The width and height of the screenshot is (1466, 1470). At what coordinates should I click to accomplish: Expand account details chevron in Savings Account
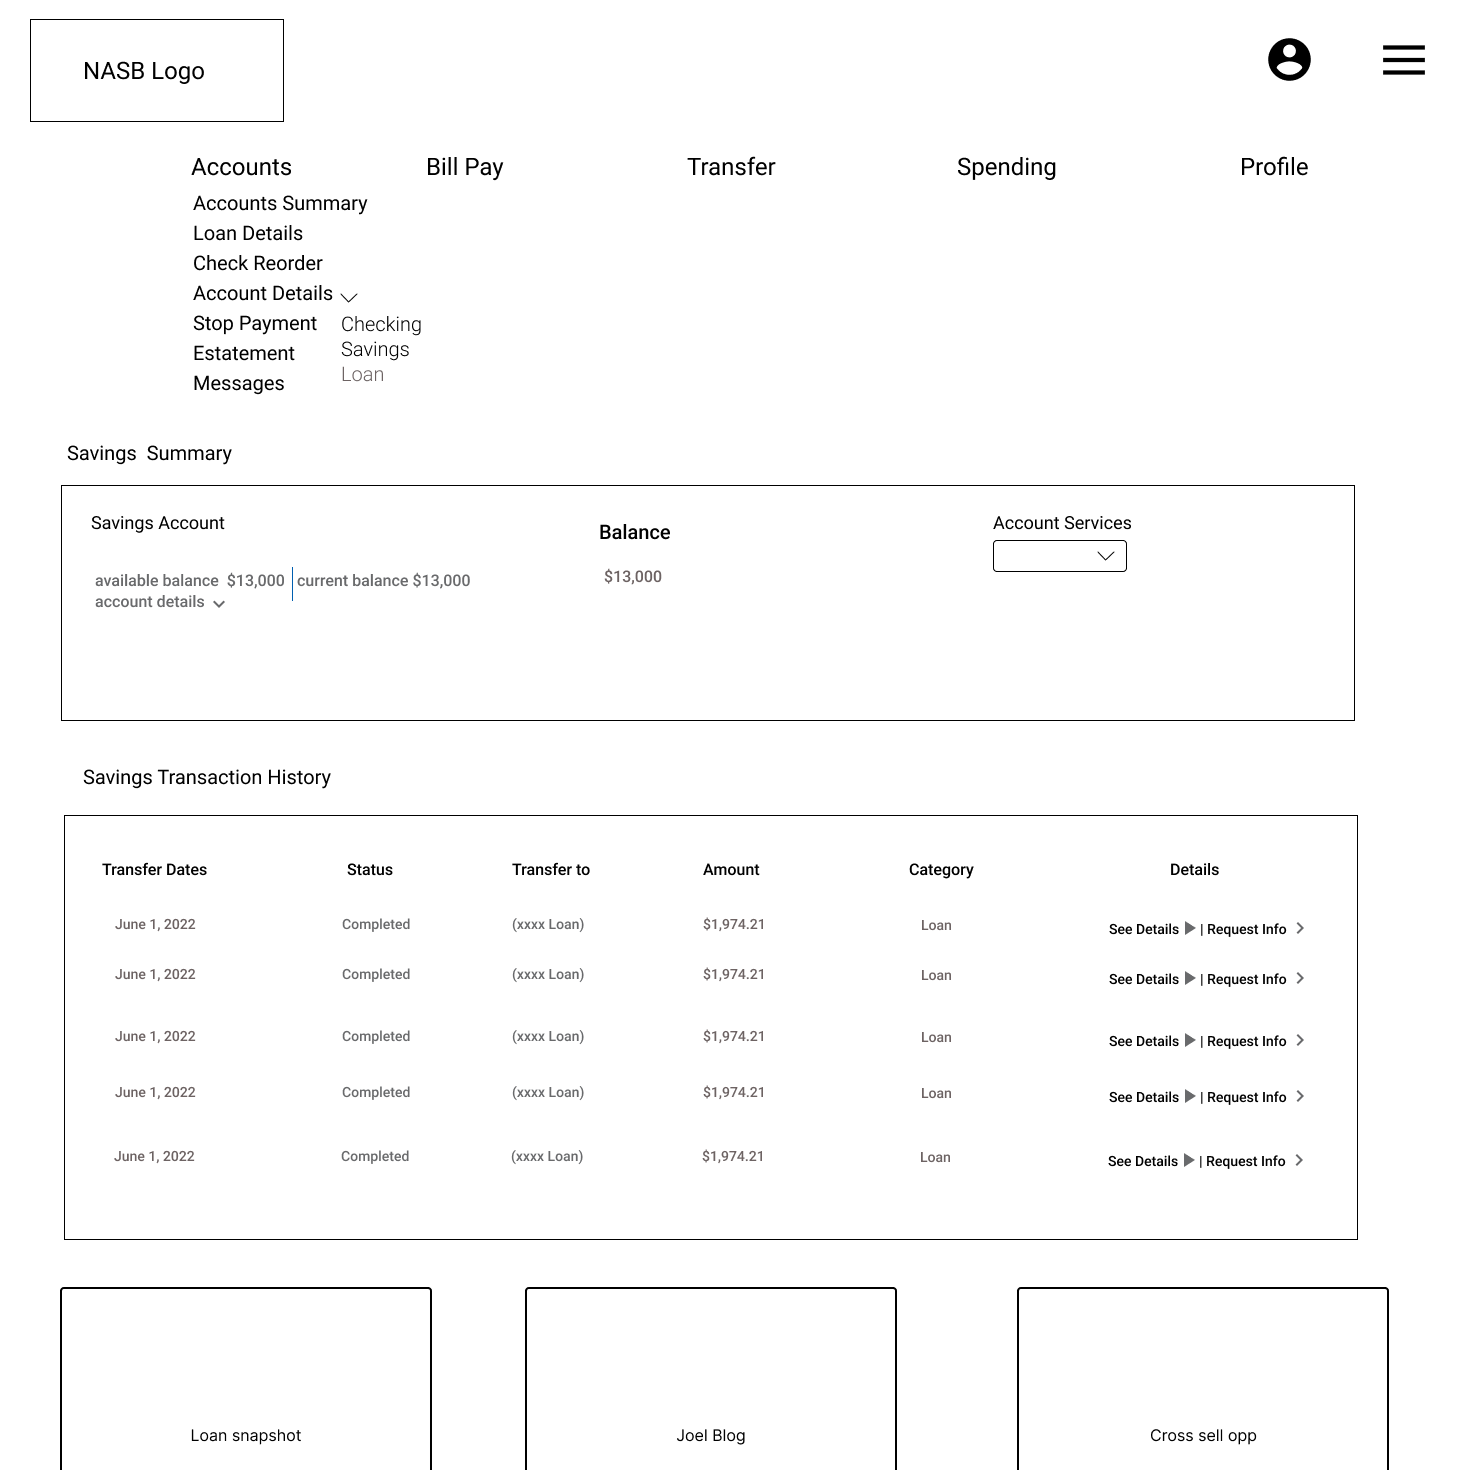tap(219, 604)
